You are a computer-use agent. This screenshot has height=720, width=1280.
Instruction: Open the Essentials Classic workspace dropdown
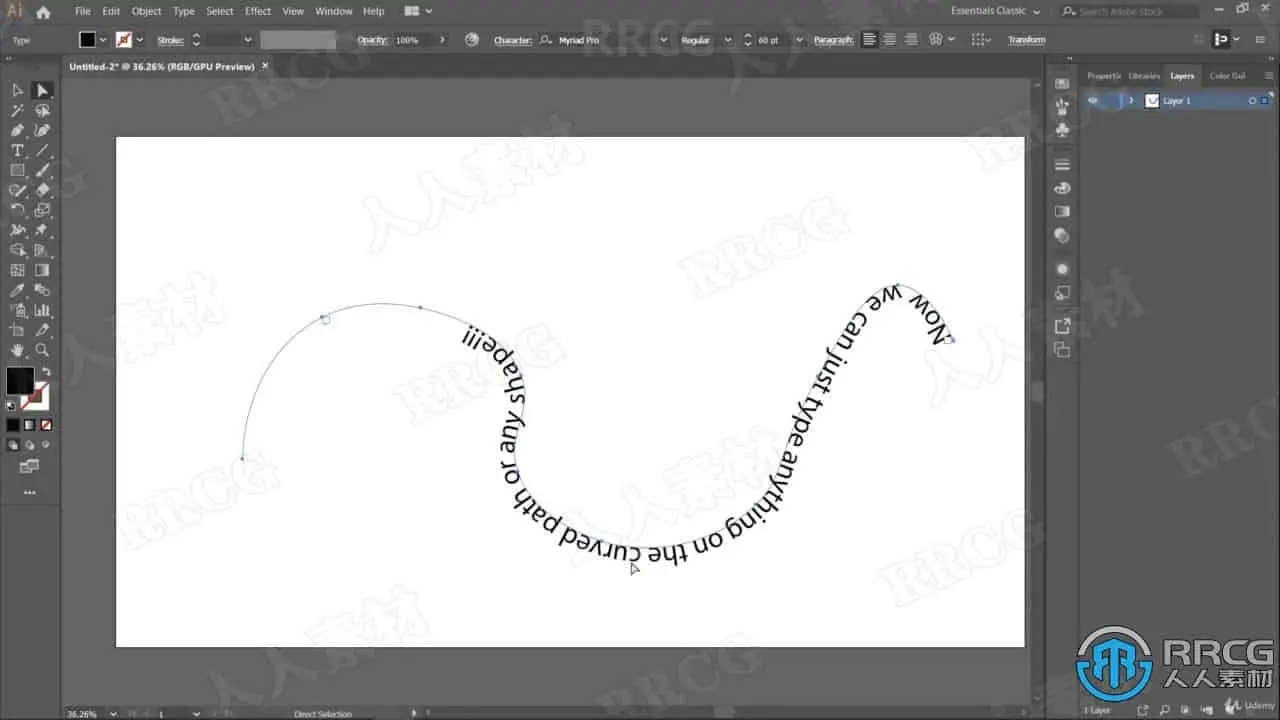pos(995,11)
